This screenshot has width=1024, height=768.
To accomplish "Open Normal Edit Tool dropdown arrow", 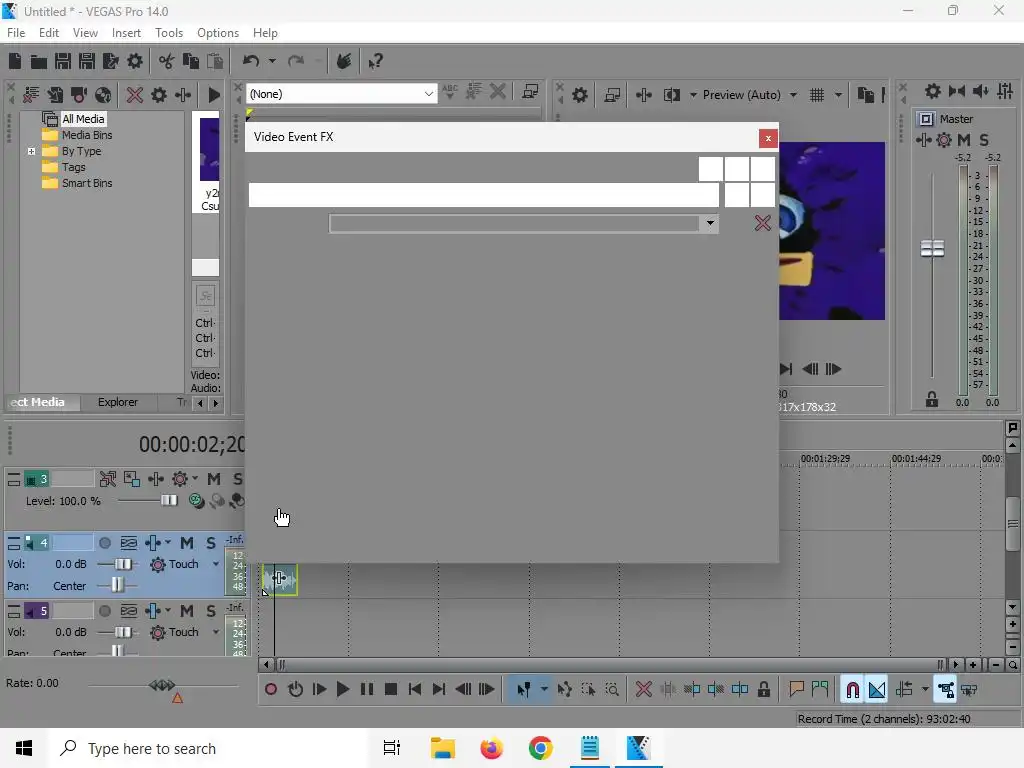I will point(543,690).
